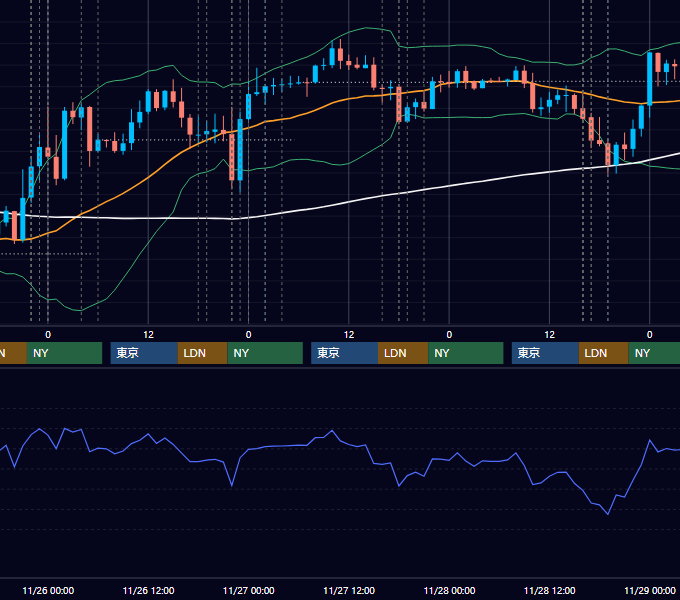Screen dimensions: 680x600
Task: Click the 11/27 00:00 date label
Action: (248, 590)
